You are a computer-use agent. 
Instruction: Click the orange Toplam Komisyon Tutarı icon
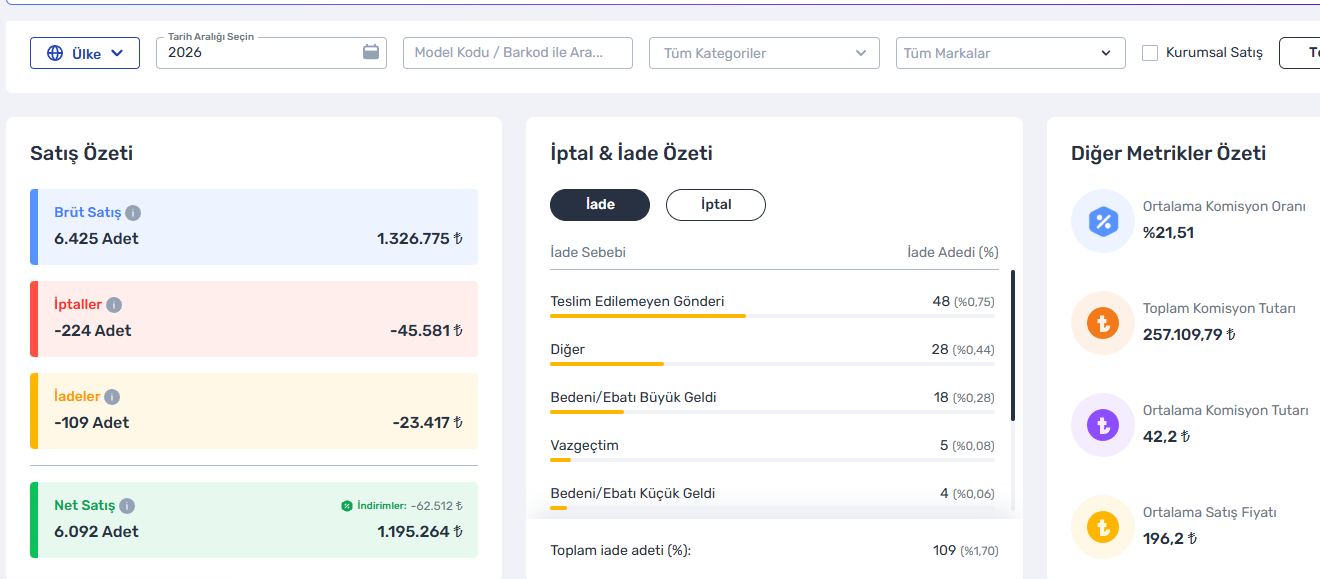[x=1102, y=323]
